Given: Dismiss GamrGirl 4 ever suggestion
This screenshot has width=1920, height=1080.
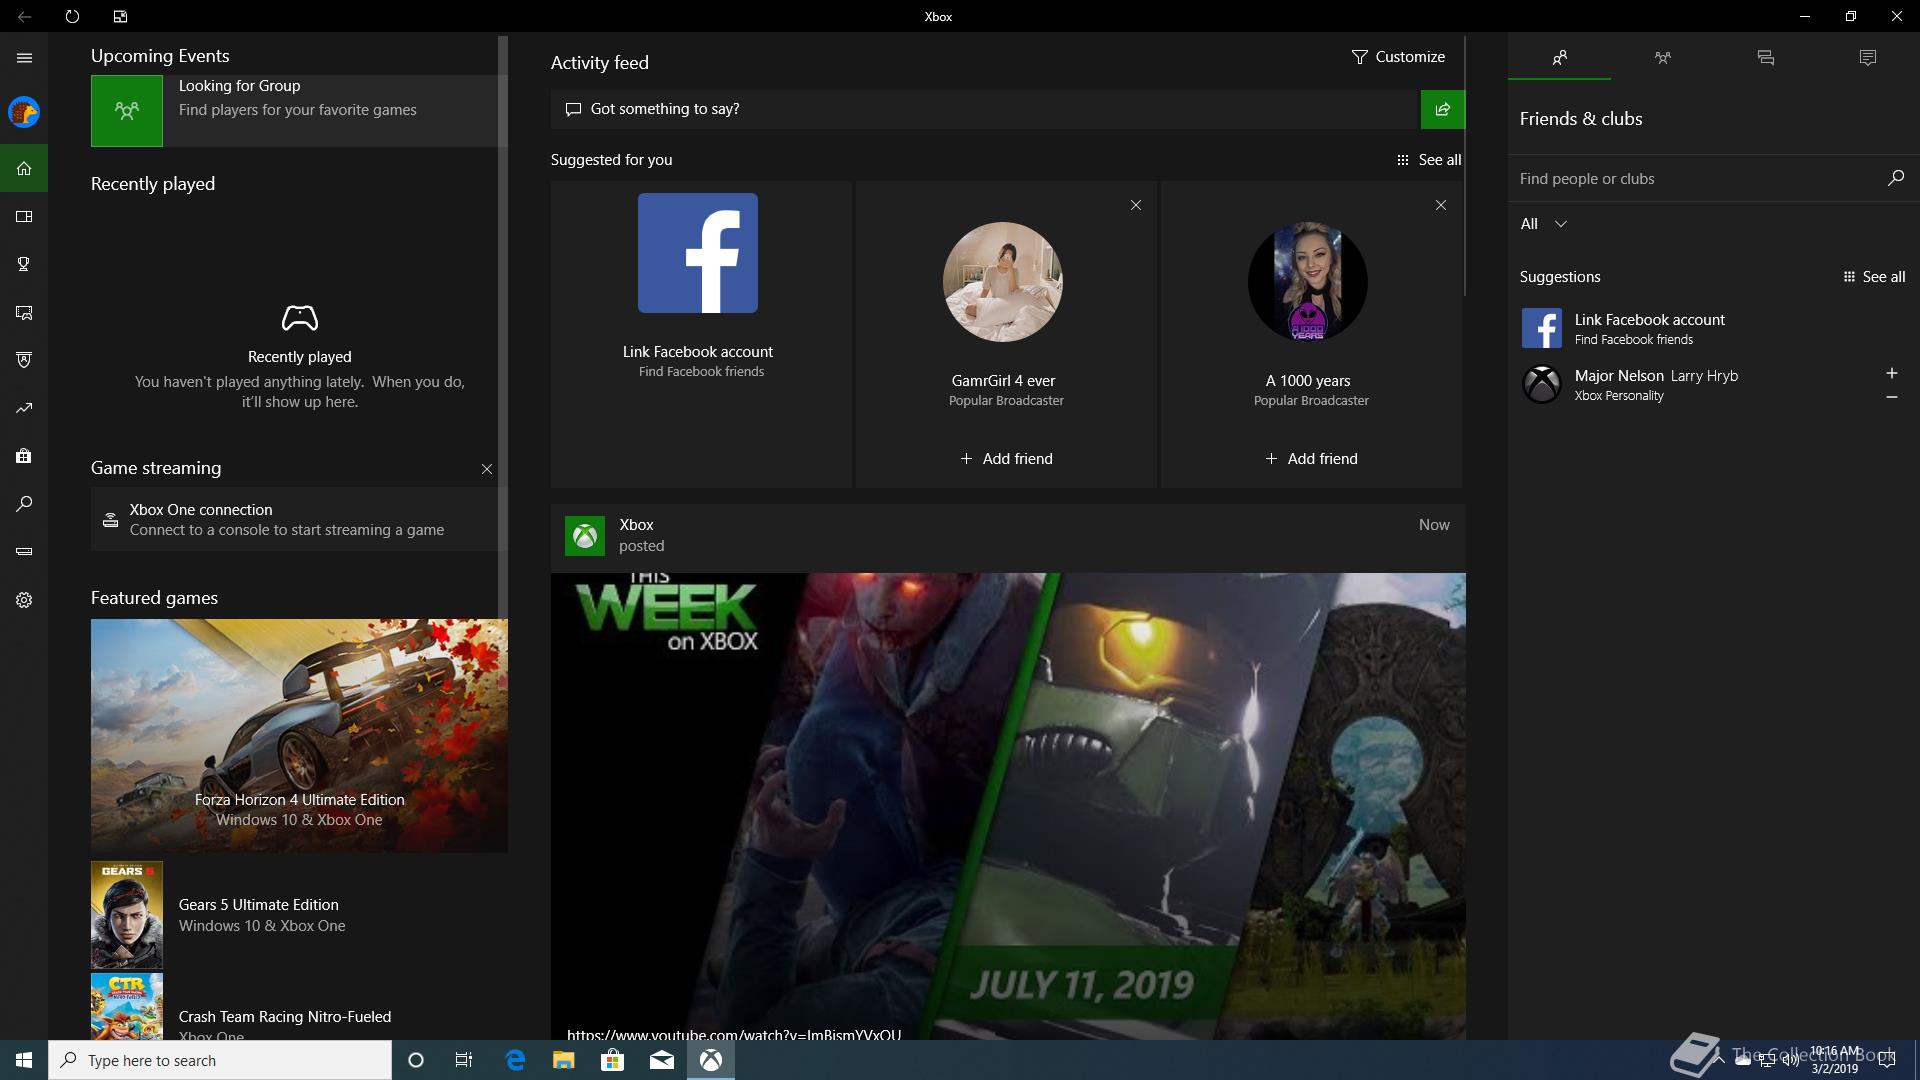Looking at the screenshot, I should (1136, 205).
